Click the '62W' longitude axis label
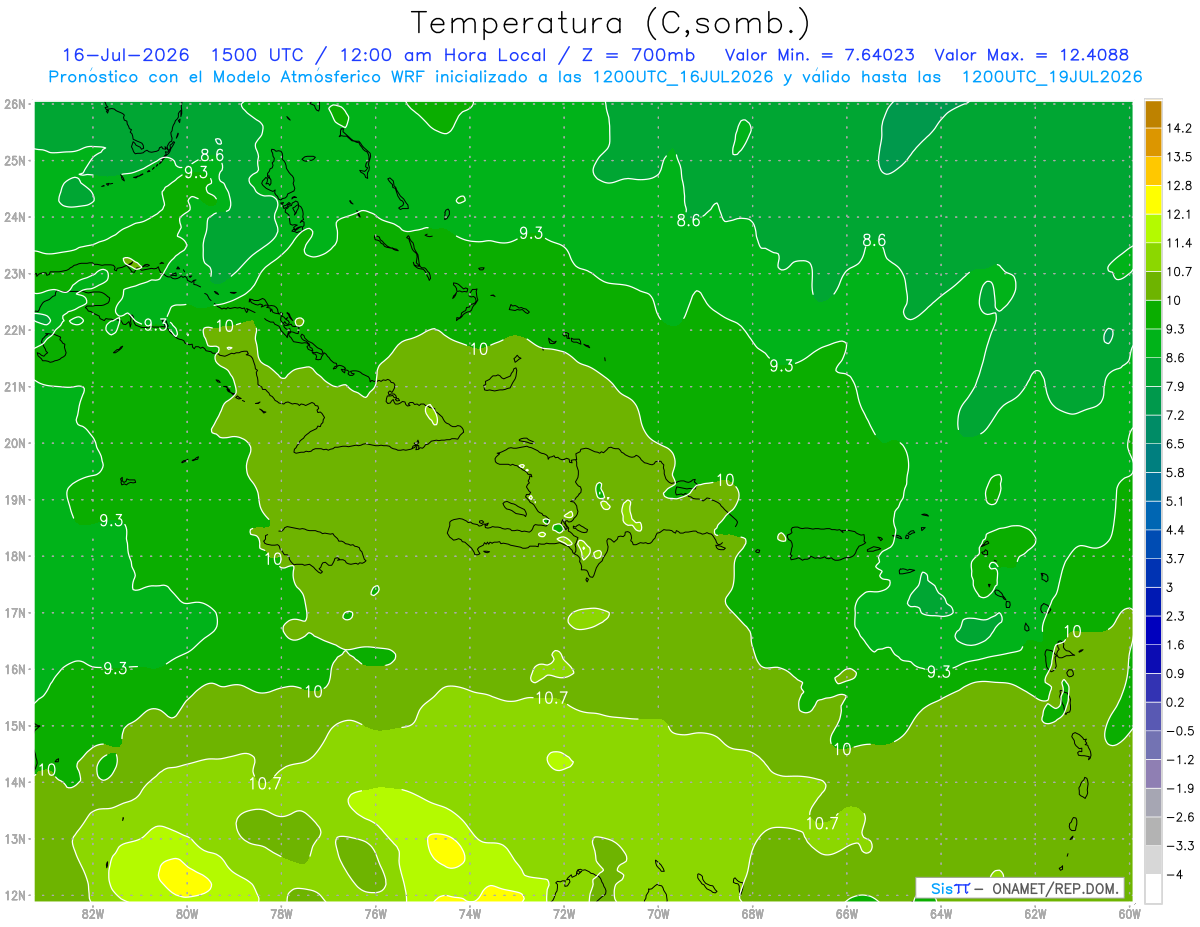The height and width of the screenshot is (927, 1200). click(x=1035, y=914)
